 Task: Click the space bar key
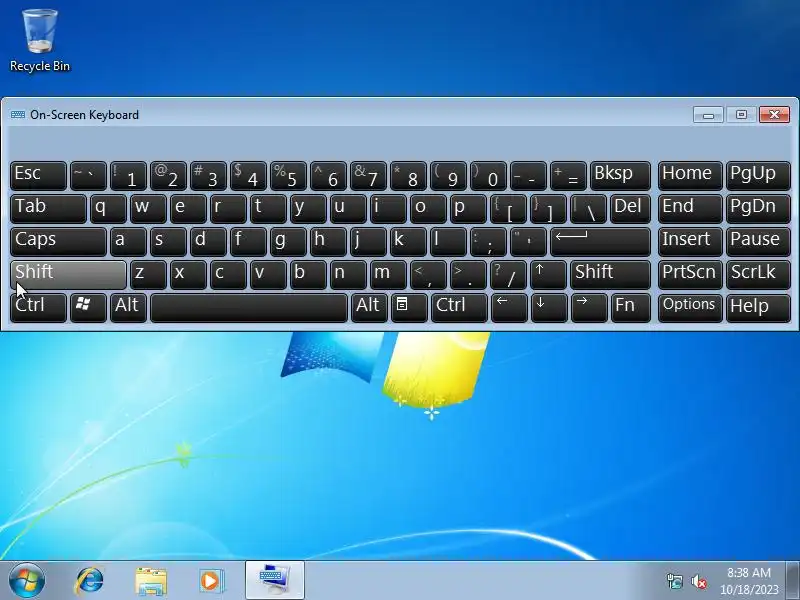click(x=249, y=308)
